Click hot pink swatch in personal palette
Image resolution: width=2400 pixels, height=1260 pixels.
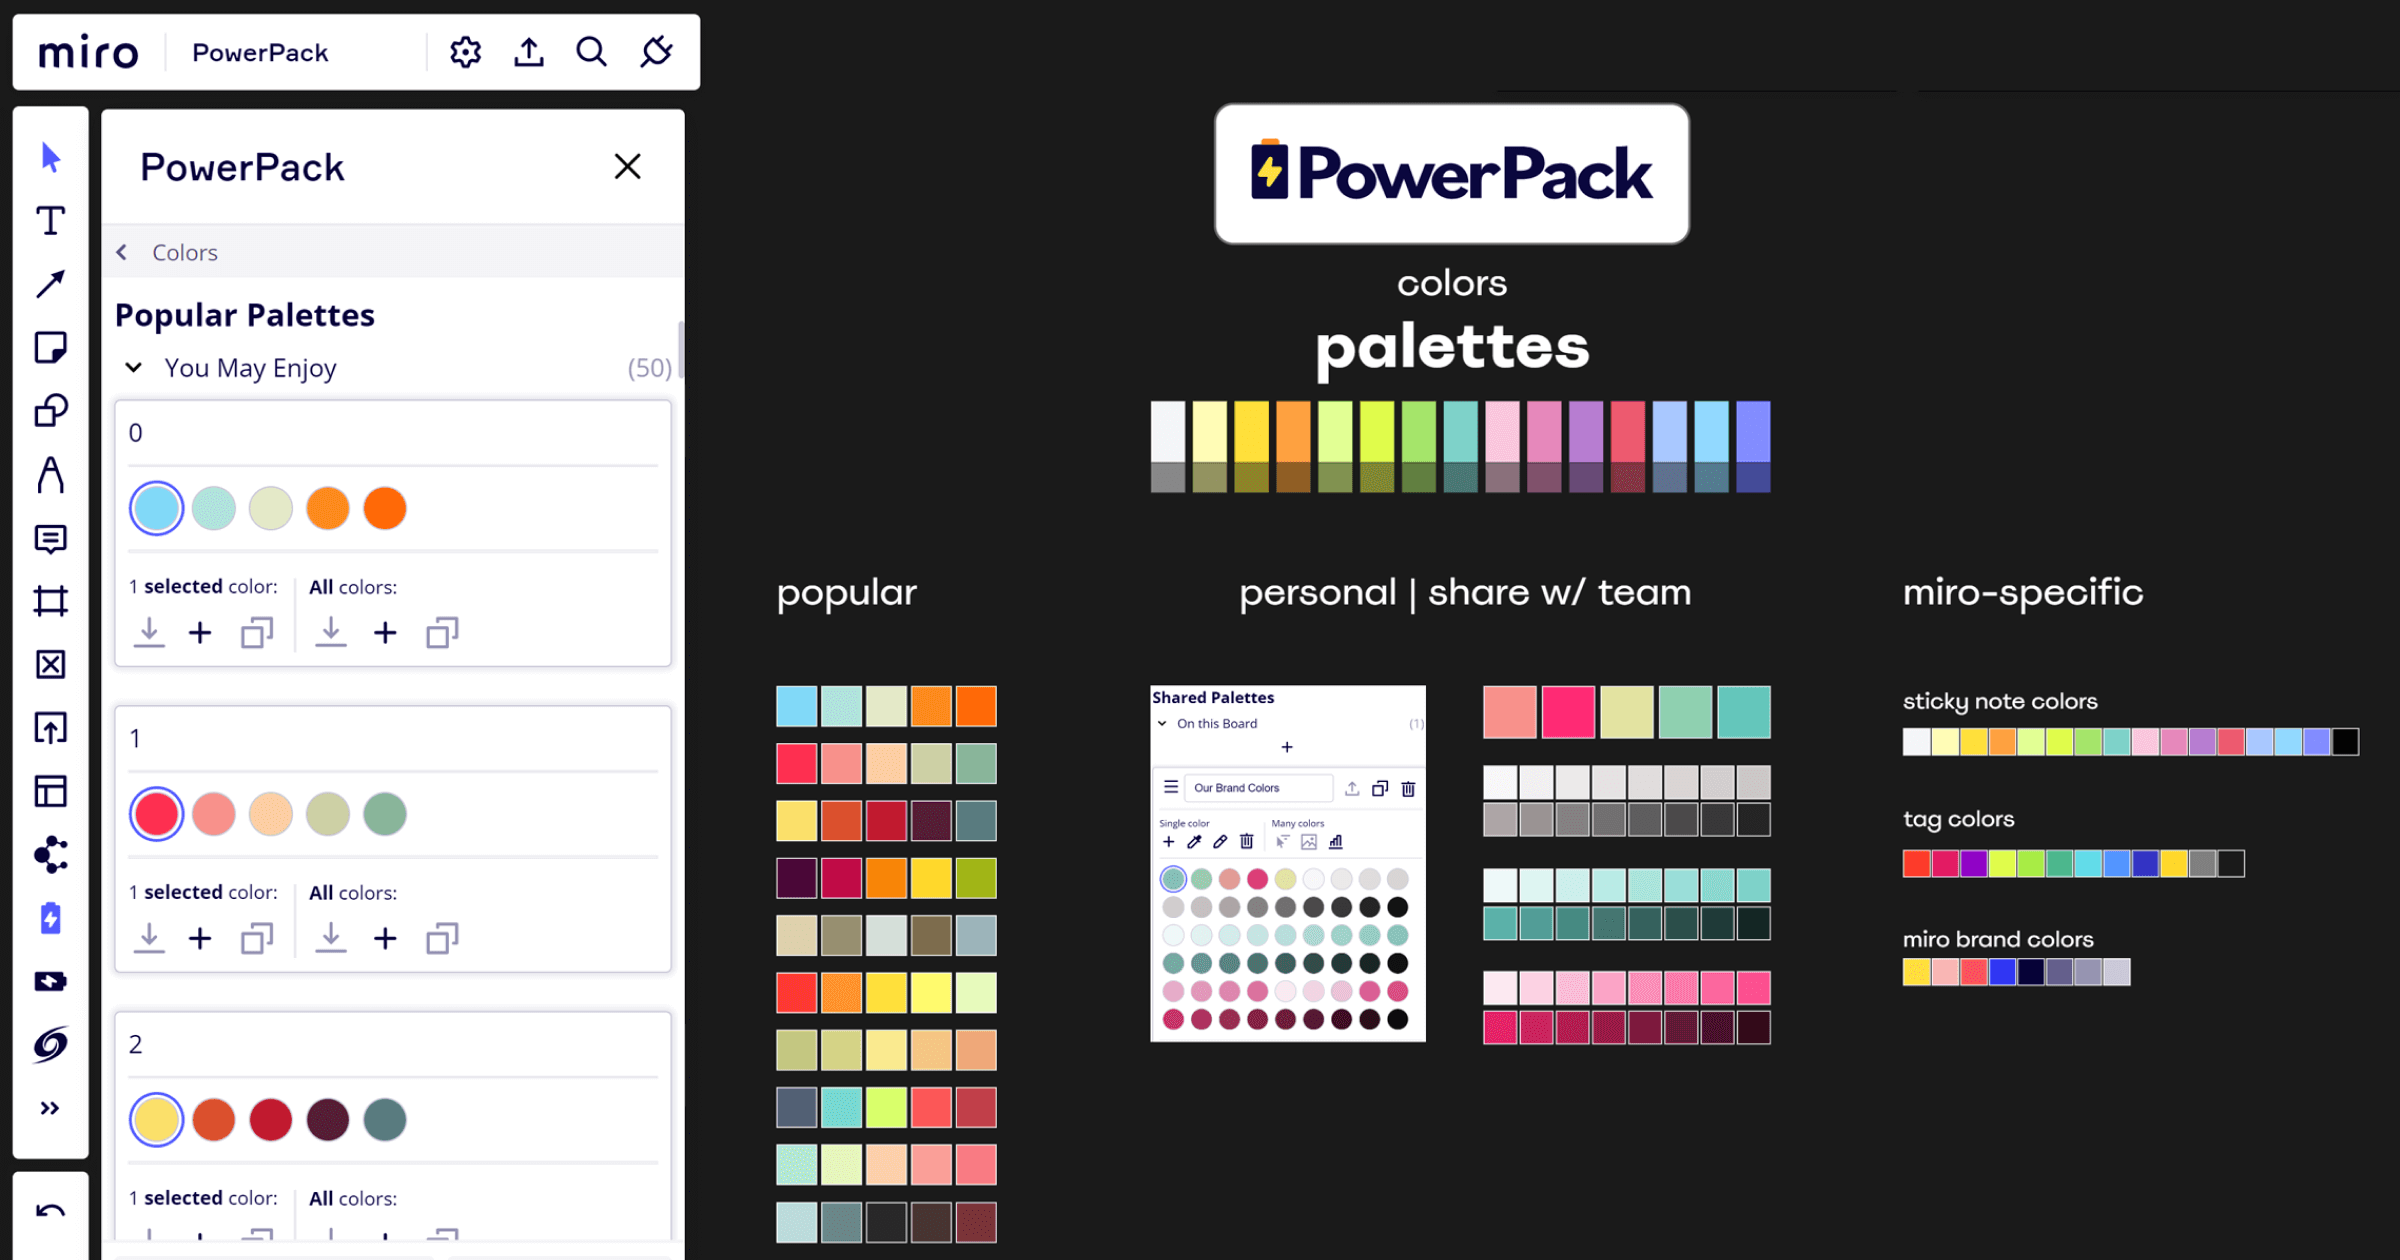tap(1568, 712)
